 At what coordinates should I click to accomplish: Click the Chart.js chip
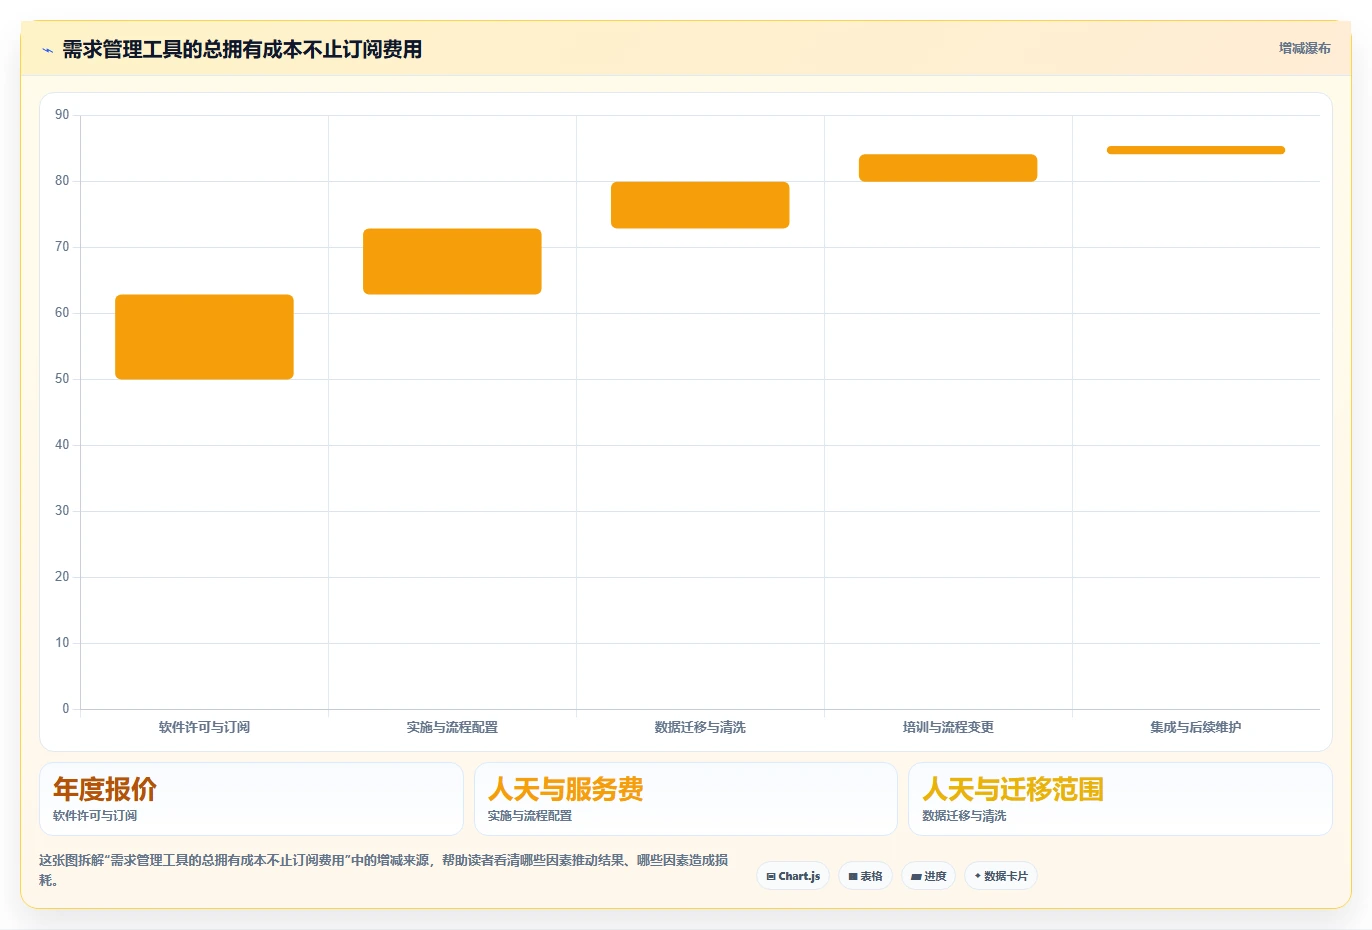793,876
